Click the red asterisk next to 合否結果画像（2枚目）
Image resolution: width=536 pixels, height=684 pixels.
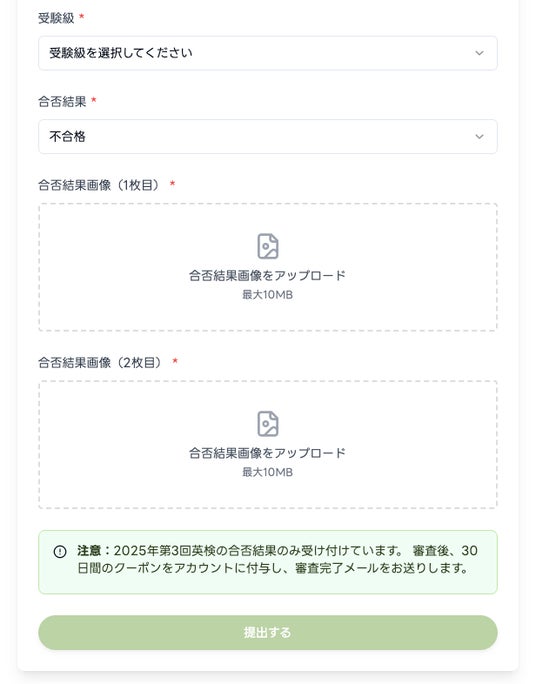[175, 361]
